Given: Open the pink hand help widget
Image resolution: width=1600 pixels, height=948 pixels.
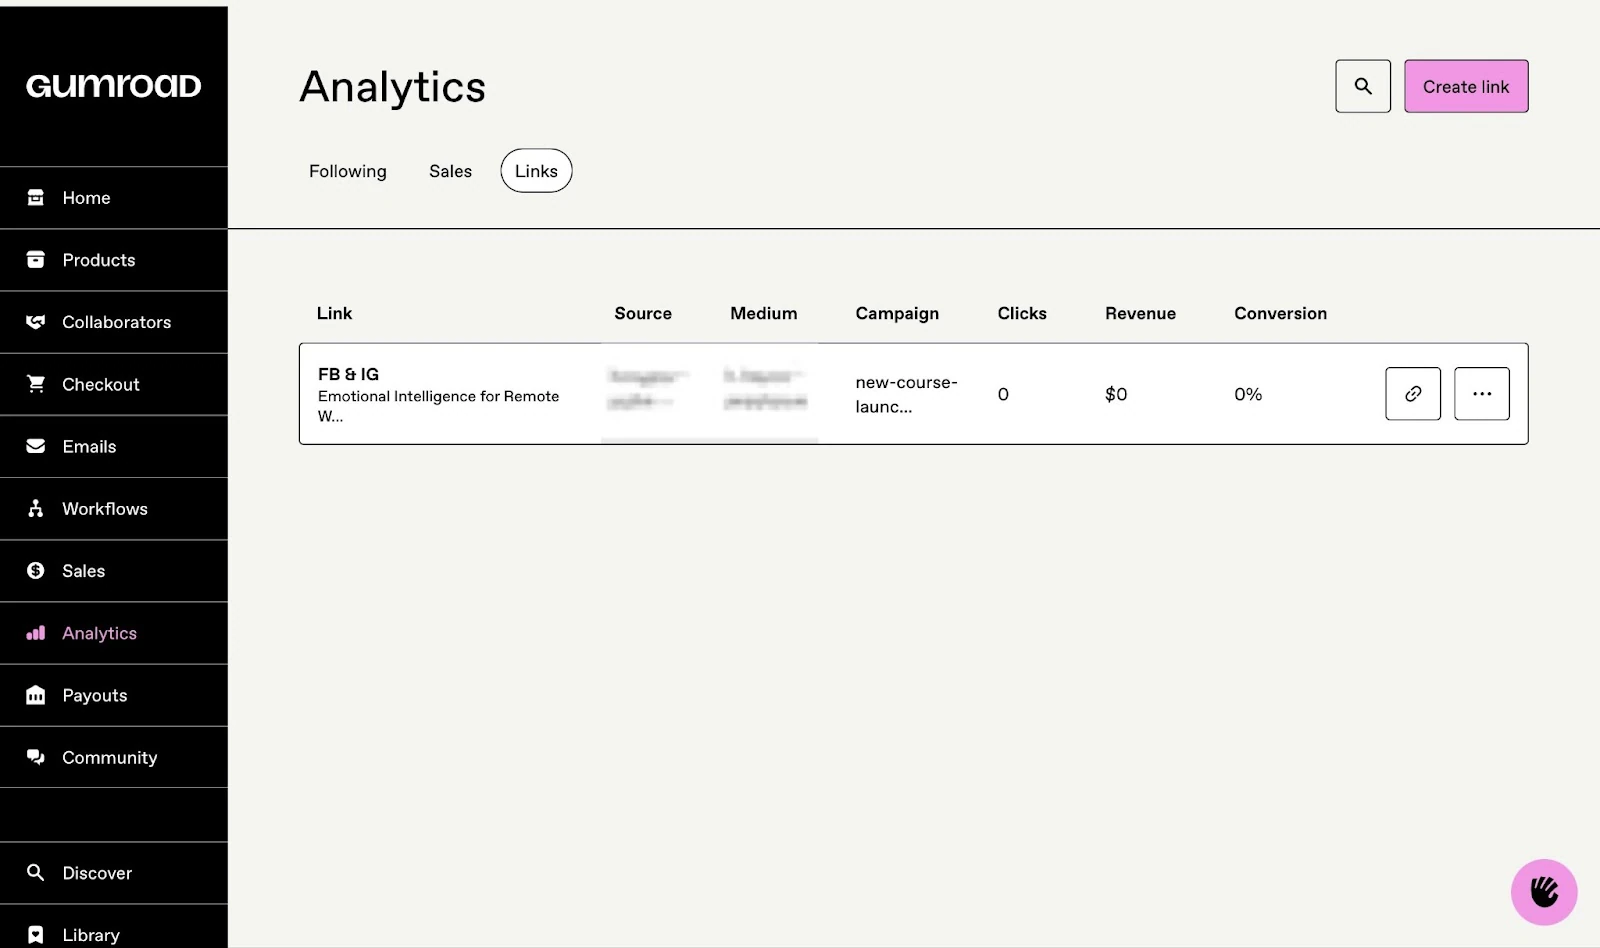Looking at the screenshot, I should [1544, 892].
